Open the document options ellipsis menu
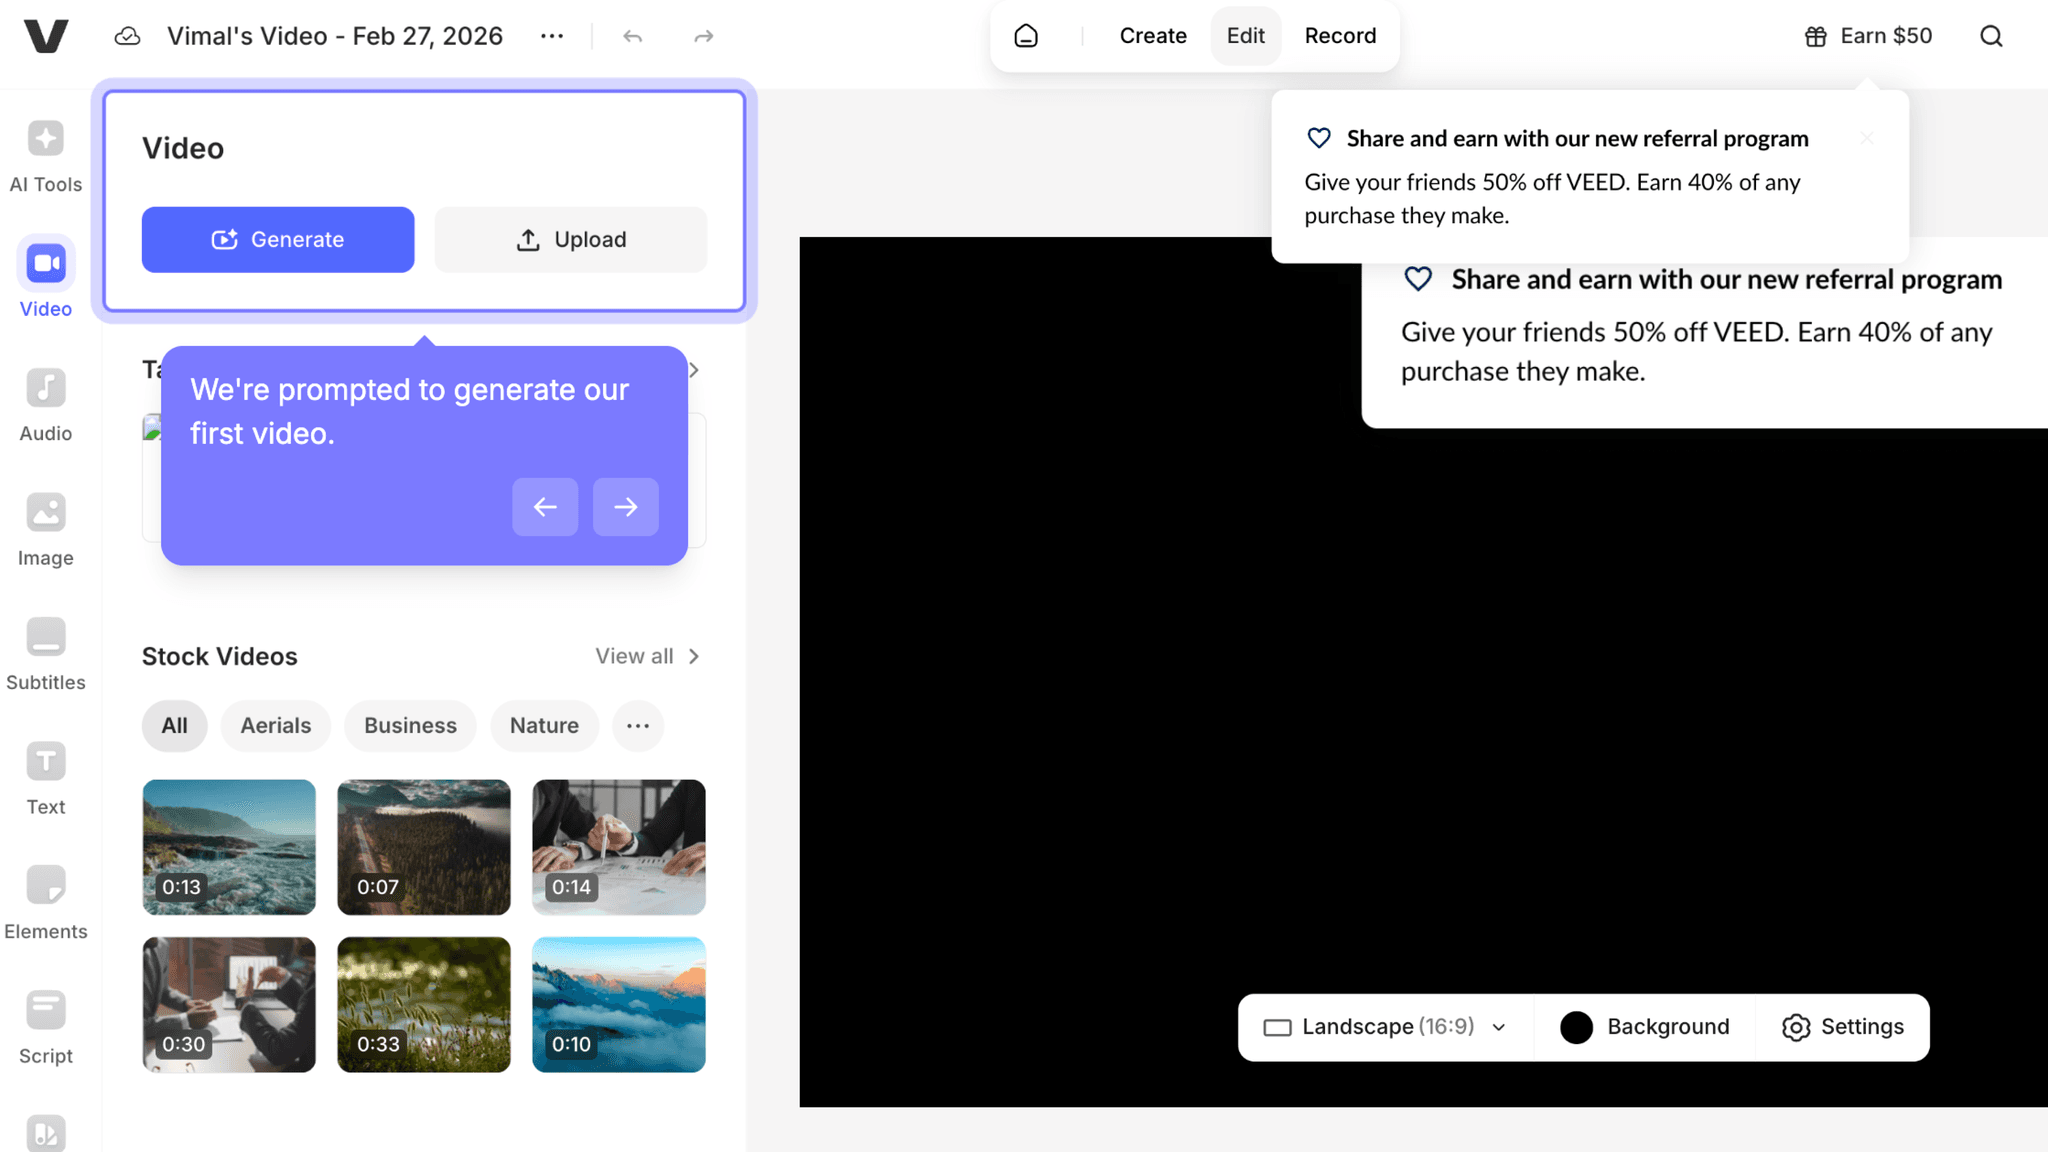This screenshot has width=2048, height=1152. (552, 36)
